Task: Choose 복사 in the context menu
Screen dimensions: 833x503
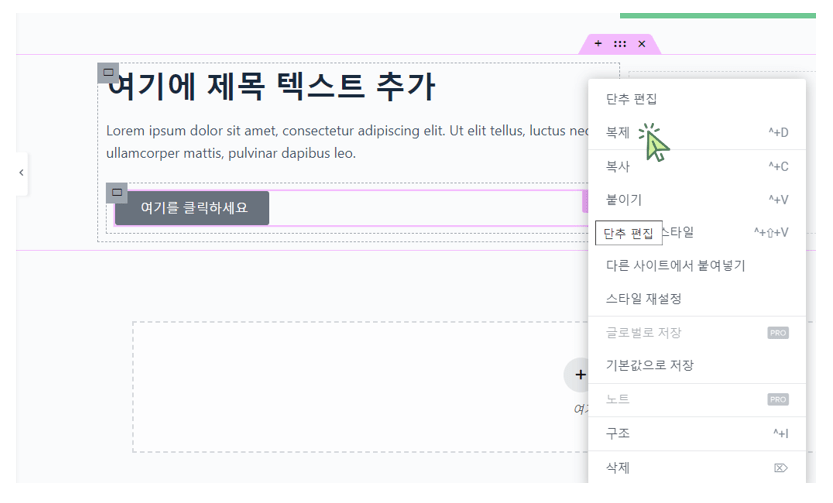Action: point(697,167)
